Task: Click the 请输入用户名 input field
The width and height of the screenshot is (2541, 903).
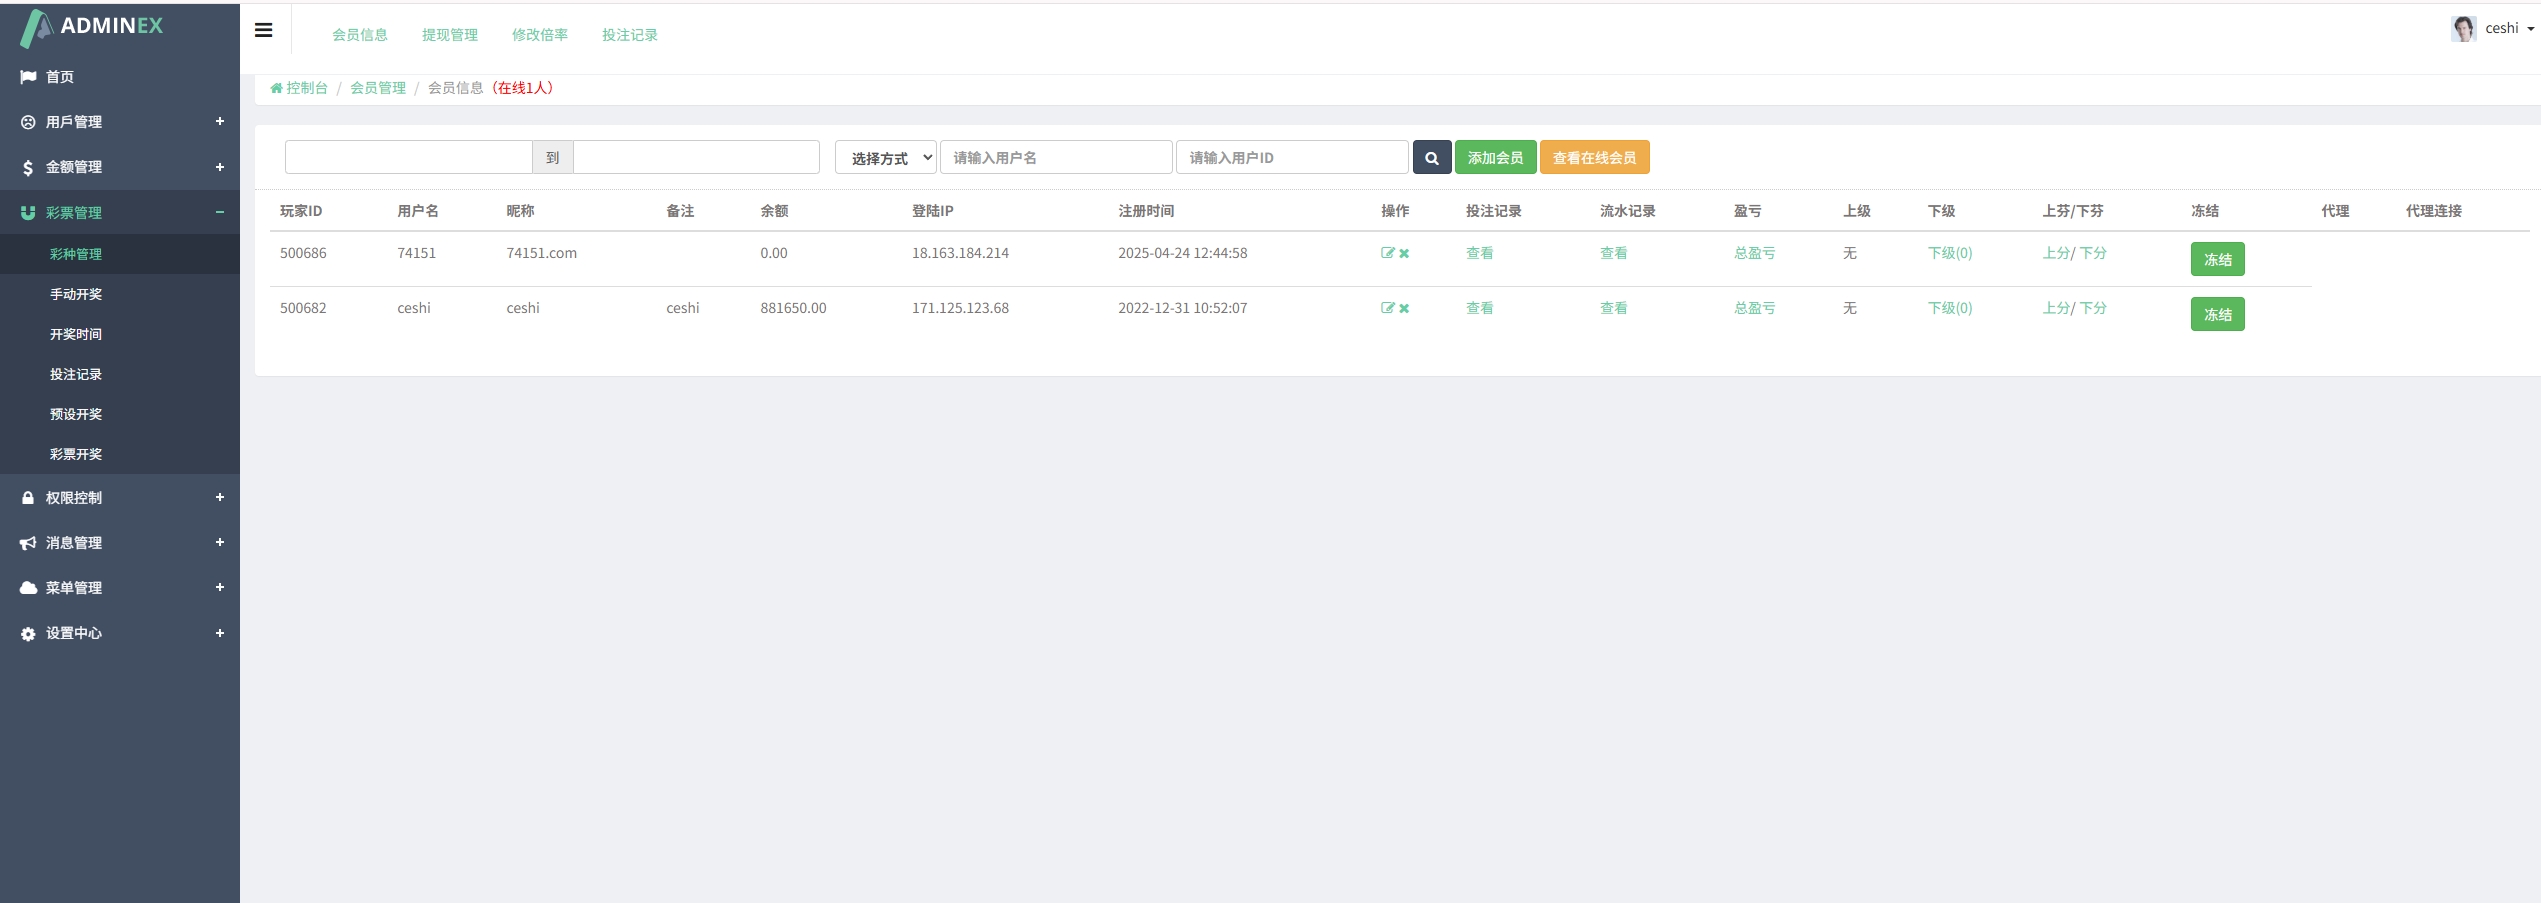Action: [x=1055, y=158]
